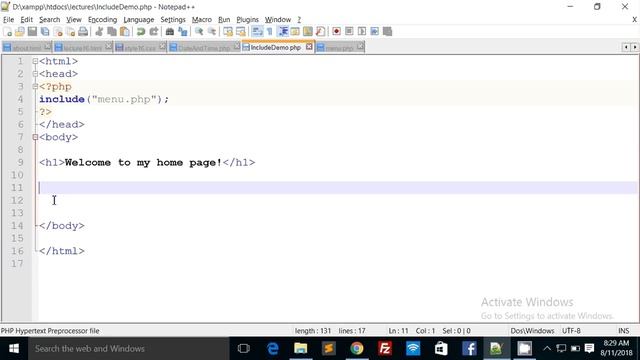Click the Cut scissors icon
640x360 pixels.
point(99,31)
